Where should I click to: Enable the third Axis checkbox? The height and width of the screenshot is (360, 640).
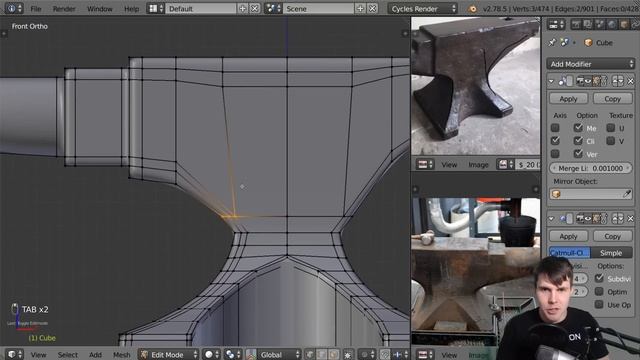[555, 153]
